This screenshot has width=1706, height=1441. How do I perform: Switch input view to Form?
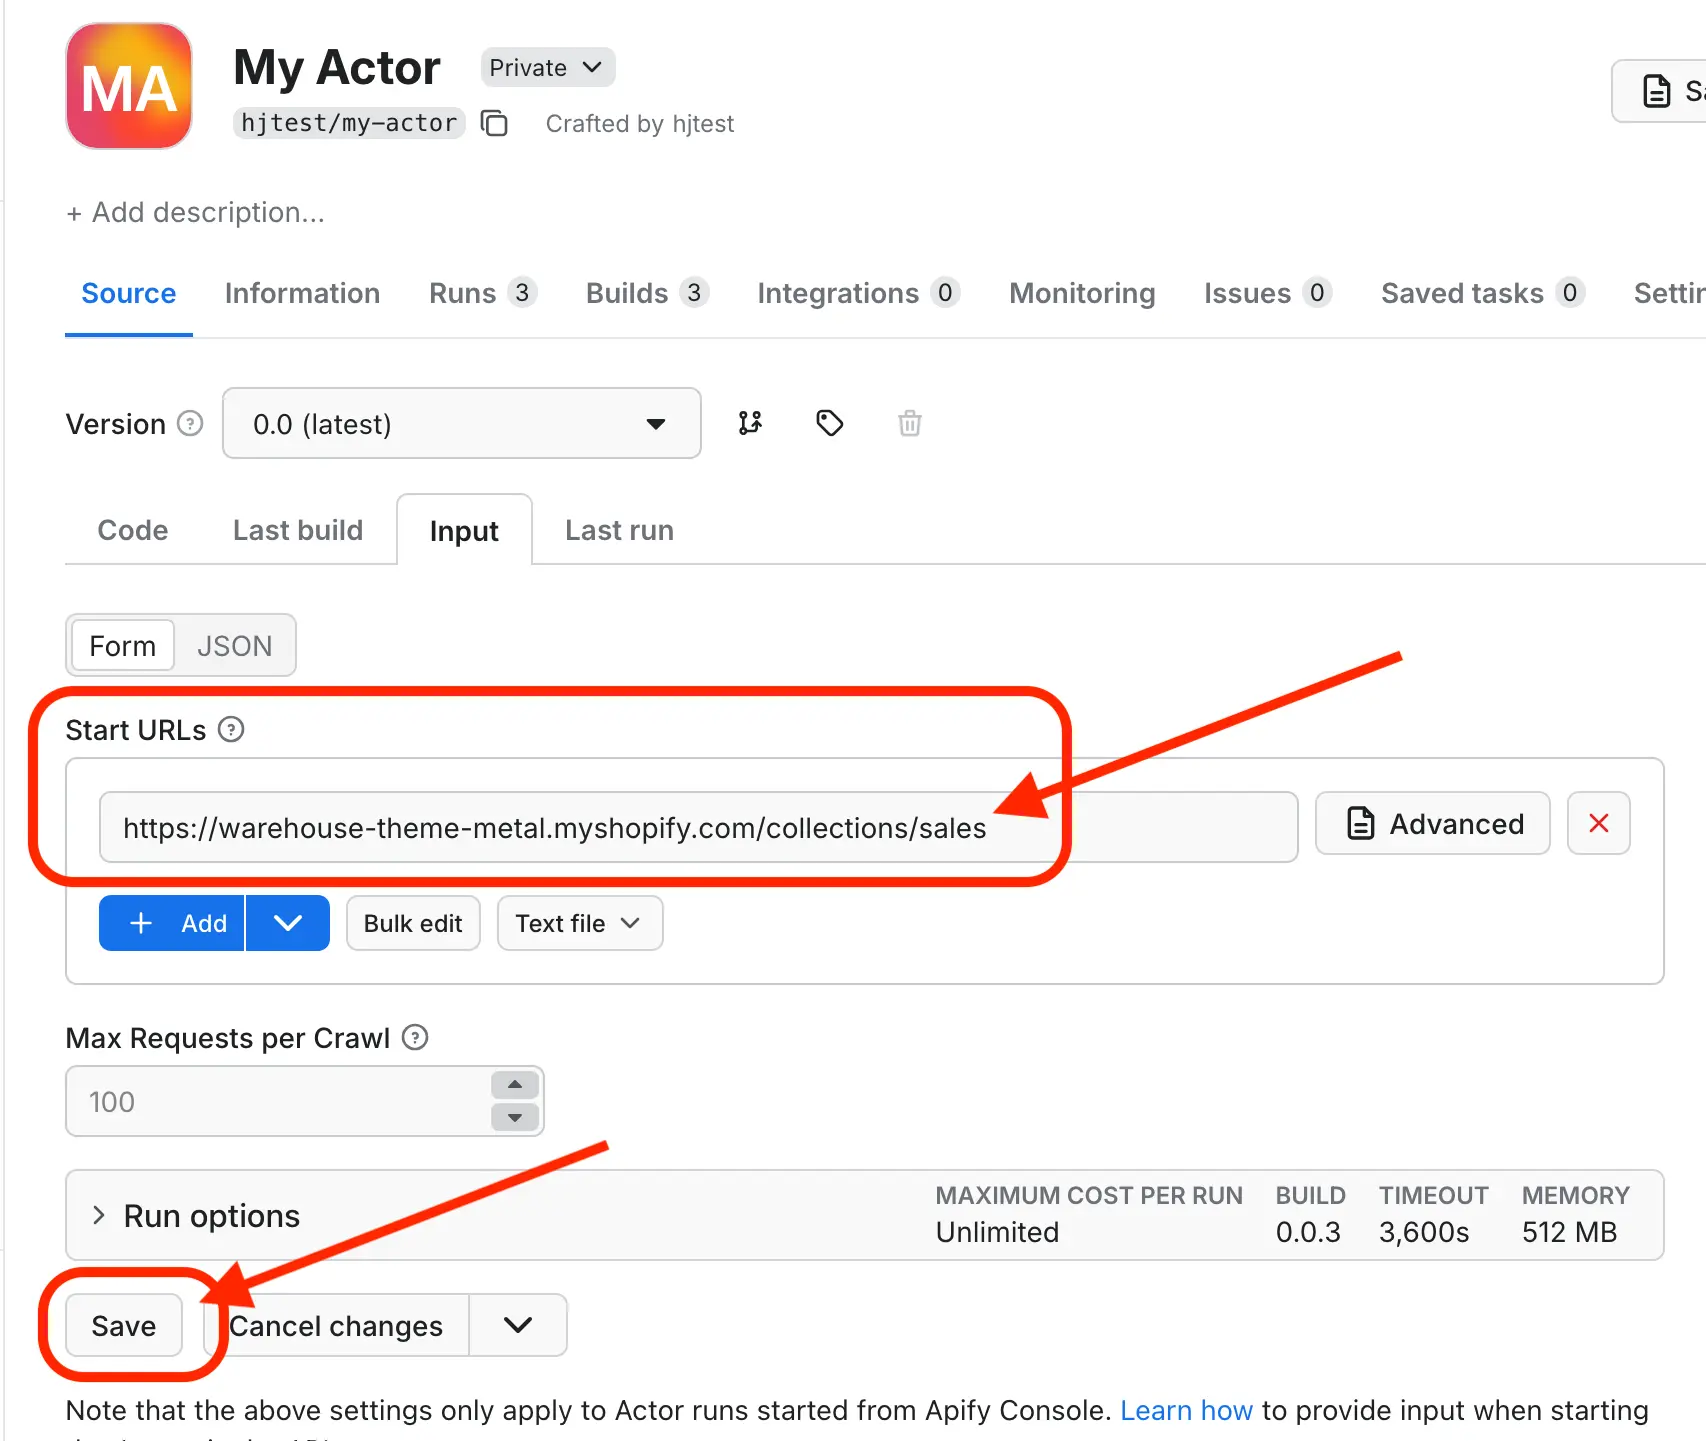[123, 645]
